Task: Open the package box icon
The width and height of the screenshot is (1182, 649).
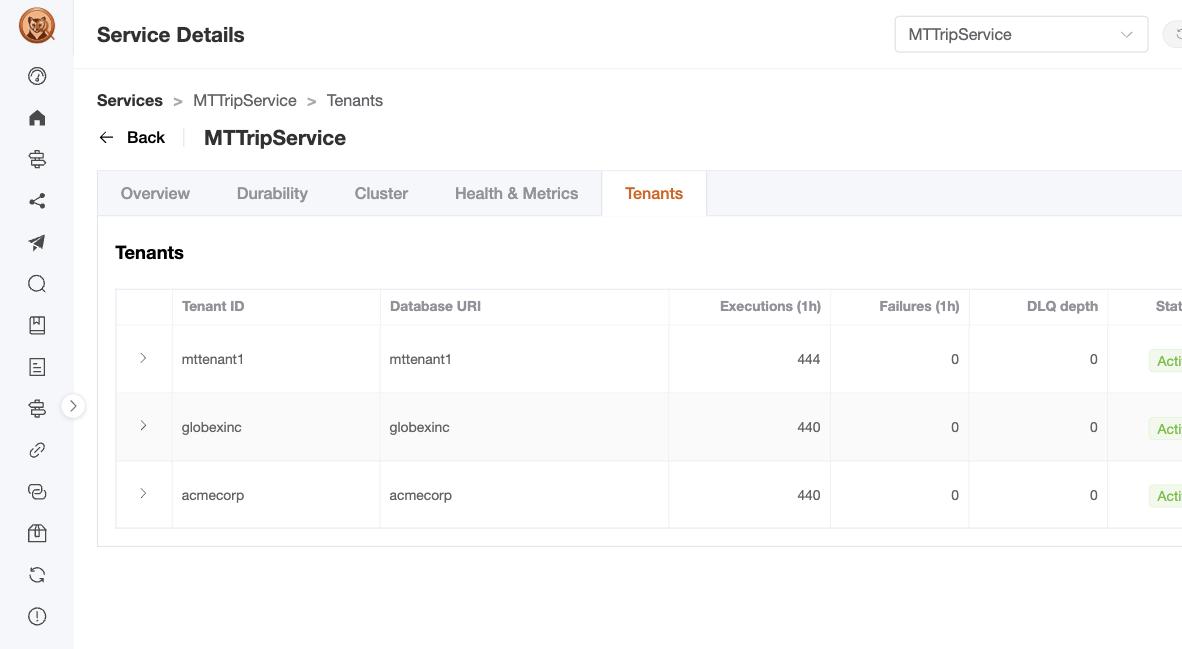Action: [x=37, y=533]
